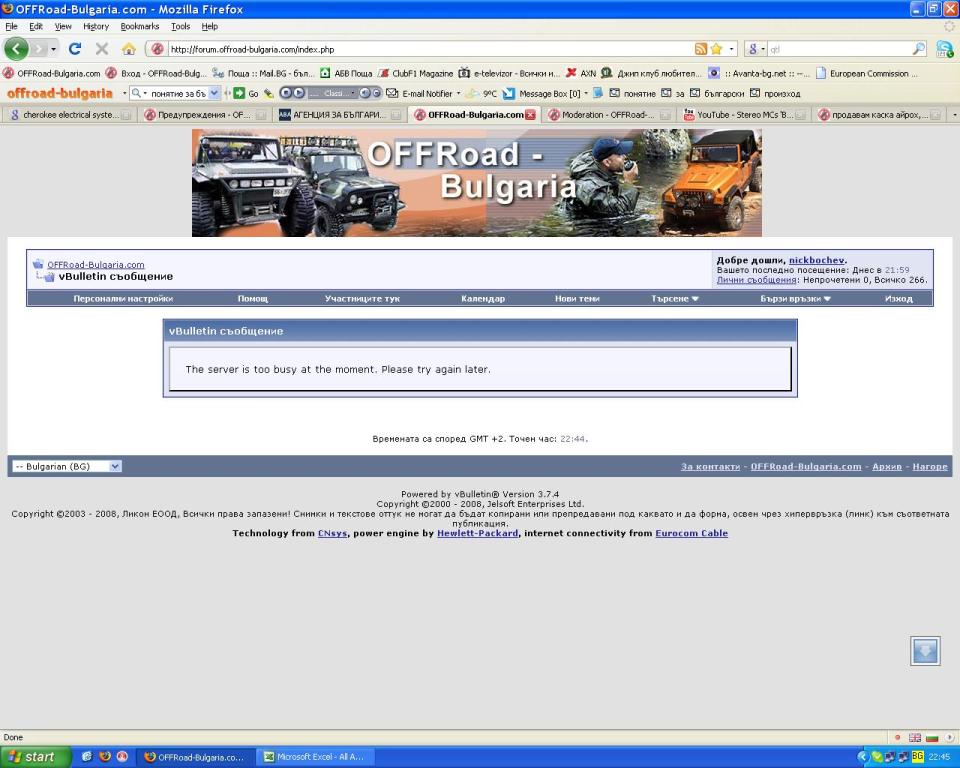The height and width of the screenshot is (768, 960).
Task: Open the address bar history dropdown arrow
Action: coord(731,49)
